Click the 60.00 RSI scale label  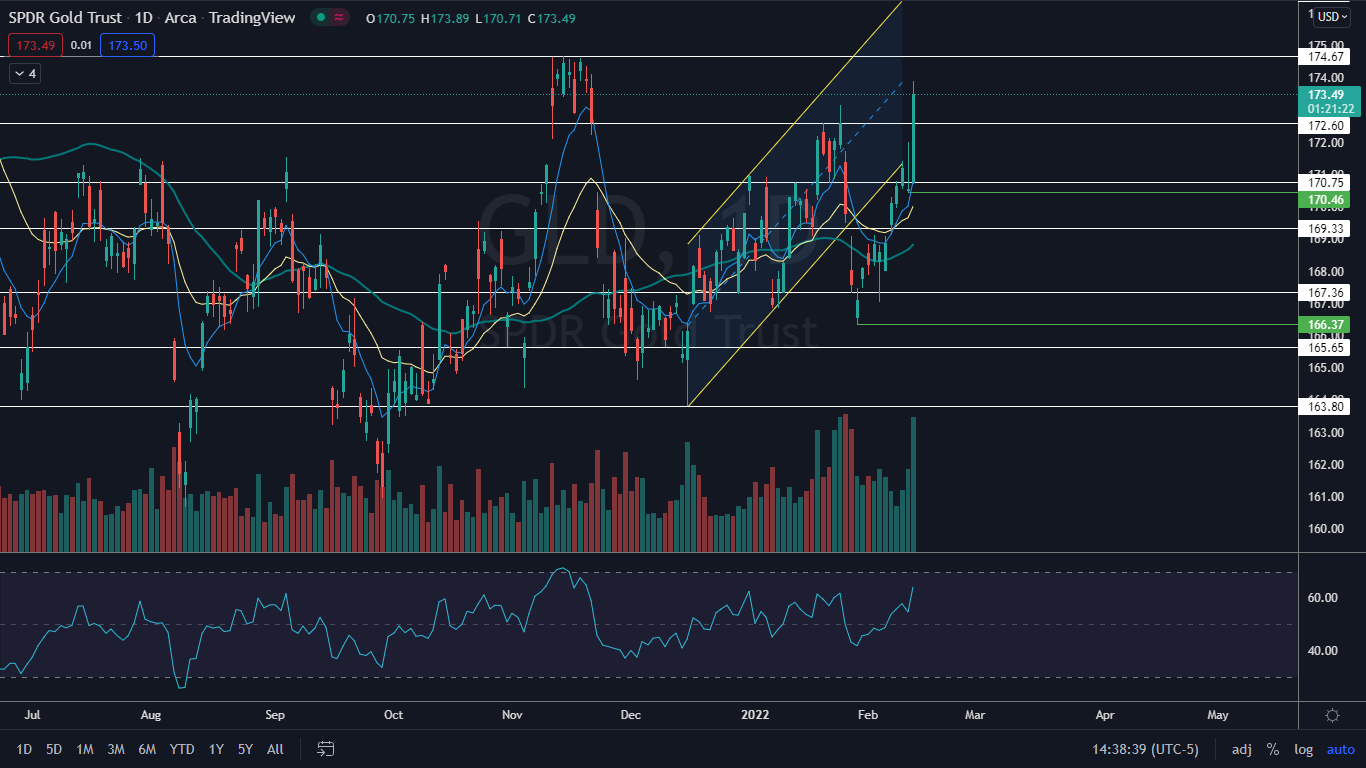pyautogui.click(x=1322, y=598)
